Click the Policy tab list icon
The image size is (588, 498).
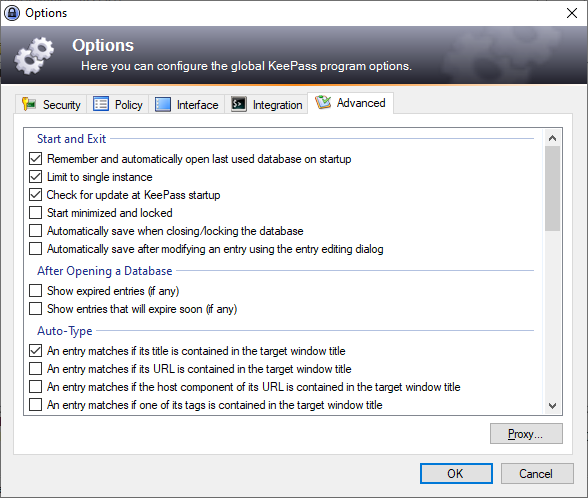click(x=101, y=104)
